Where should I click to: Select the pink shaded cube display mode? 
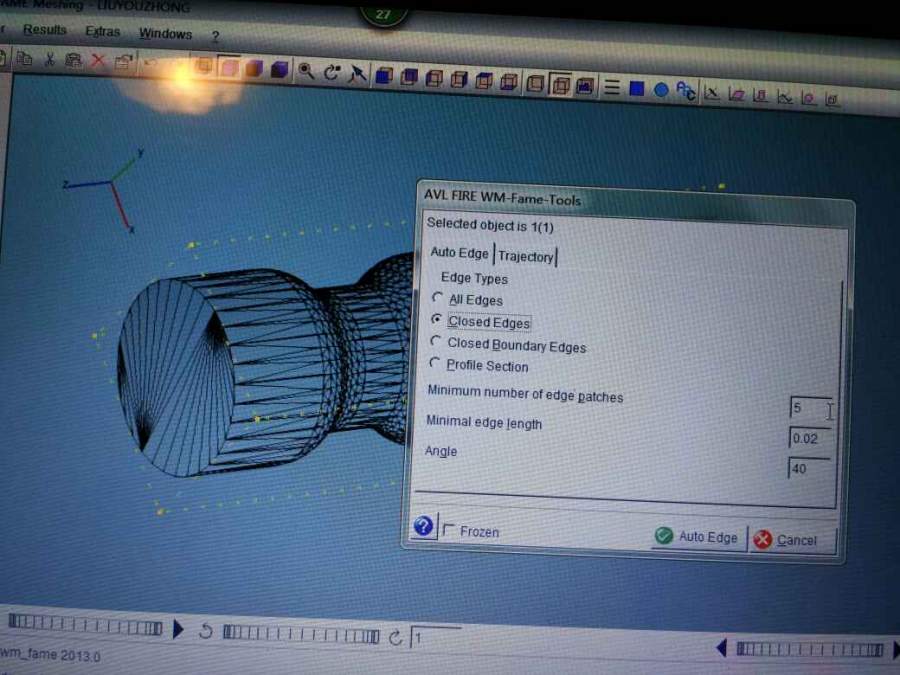pyautogui.click(x=229, y=67)
